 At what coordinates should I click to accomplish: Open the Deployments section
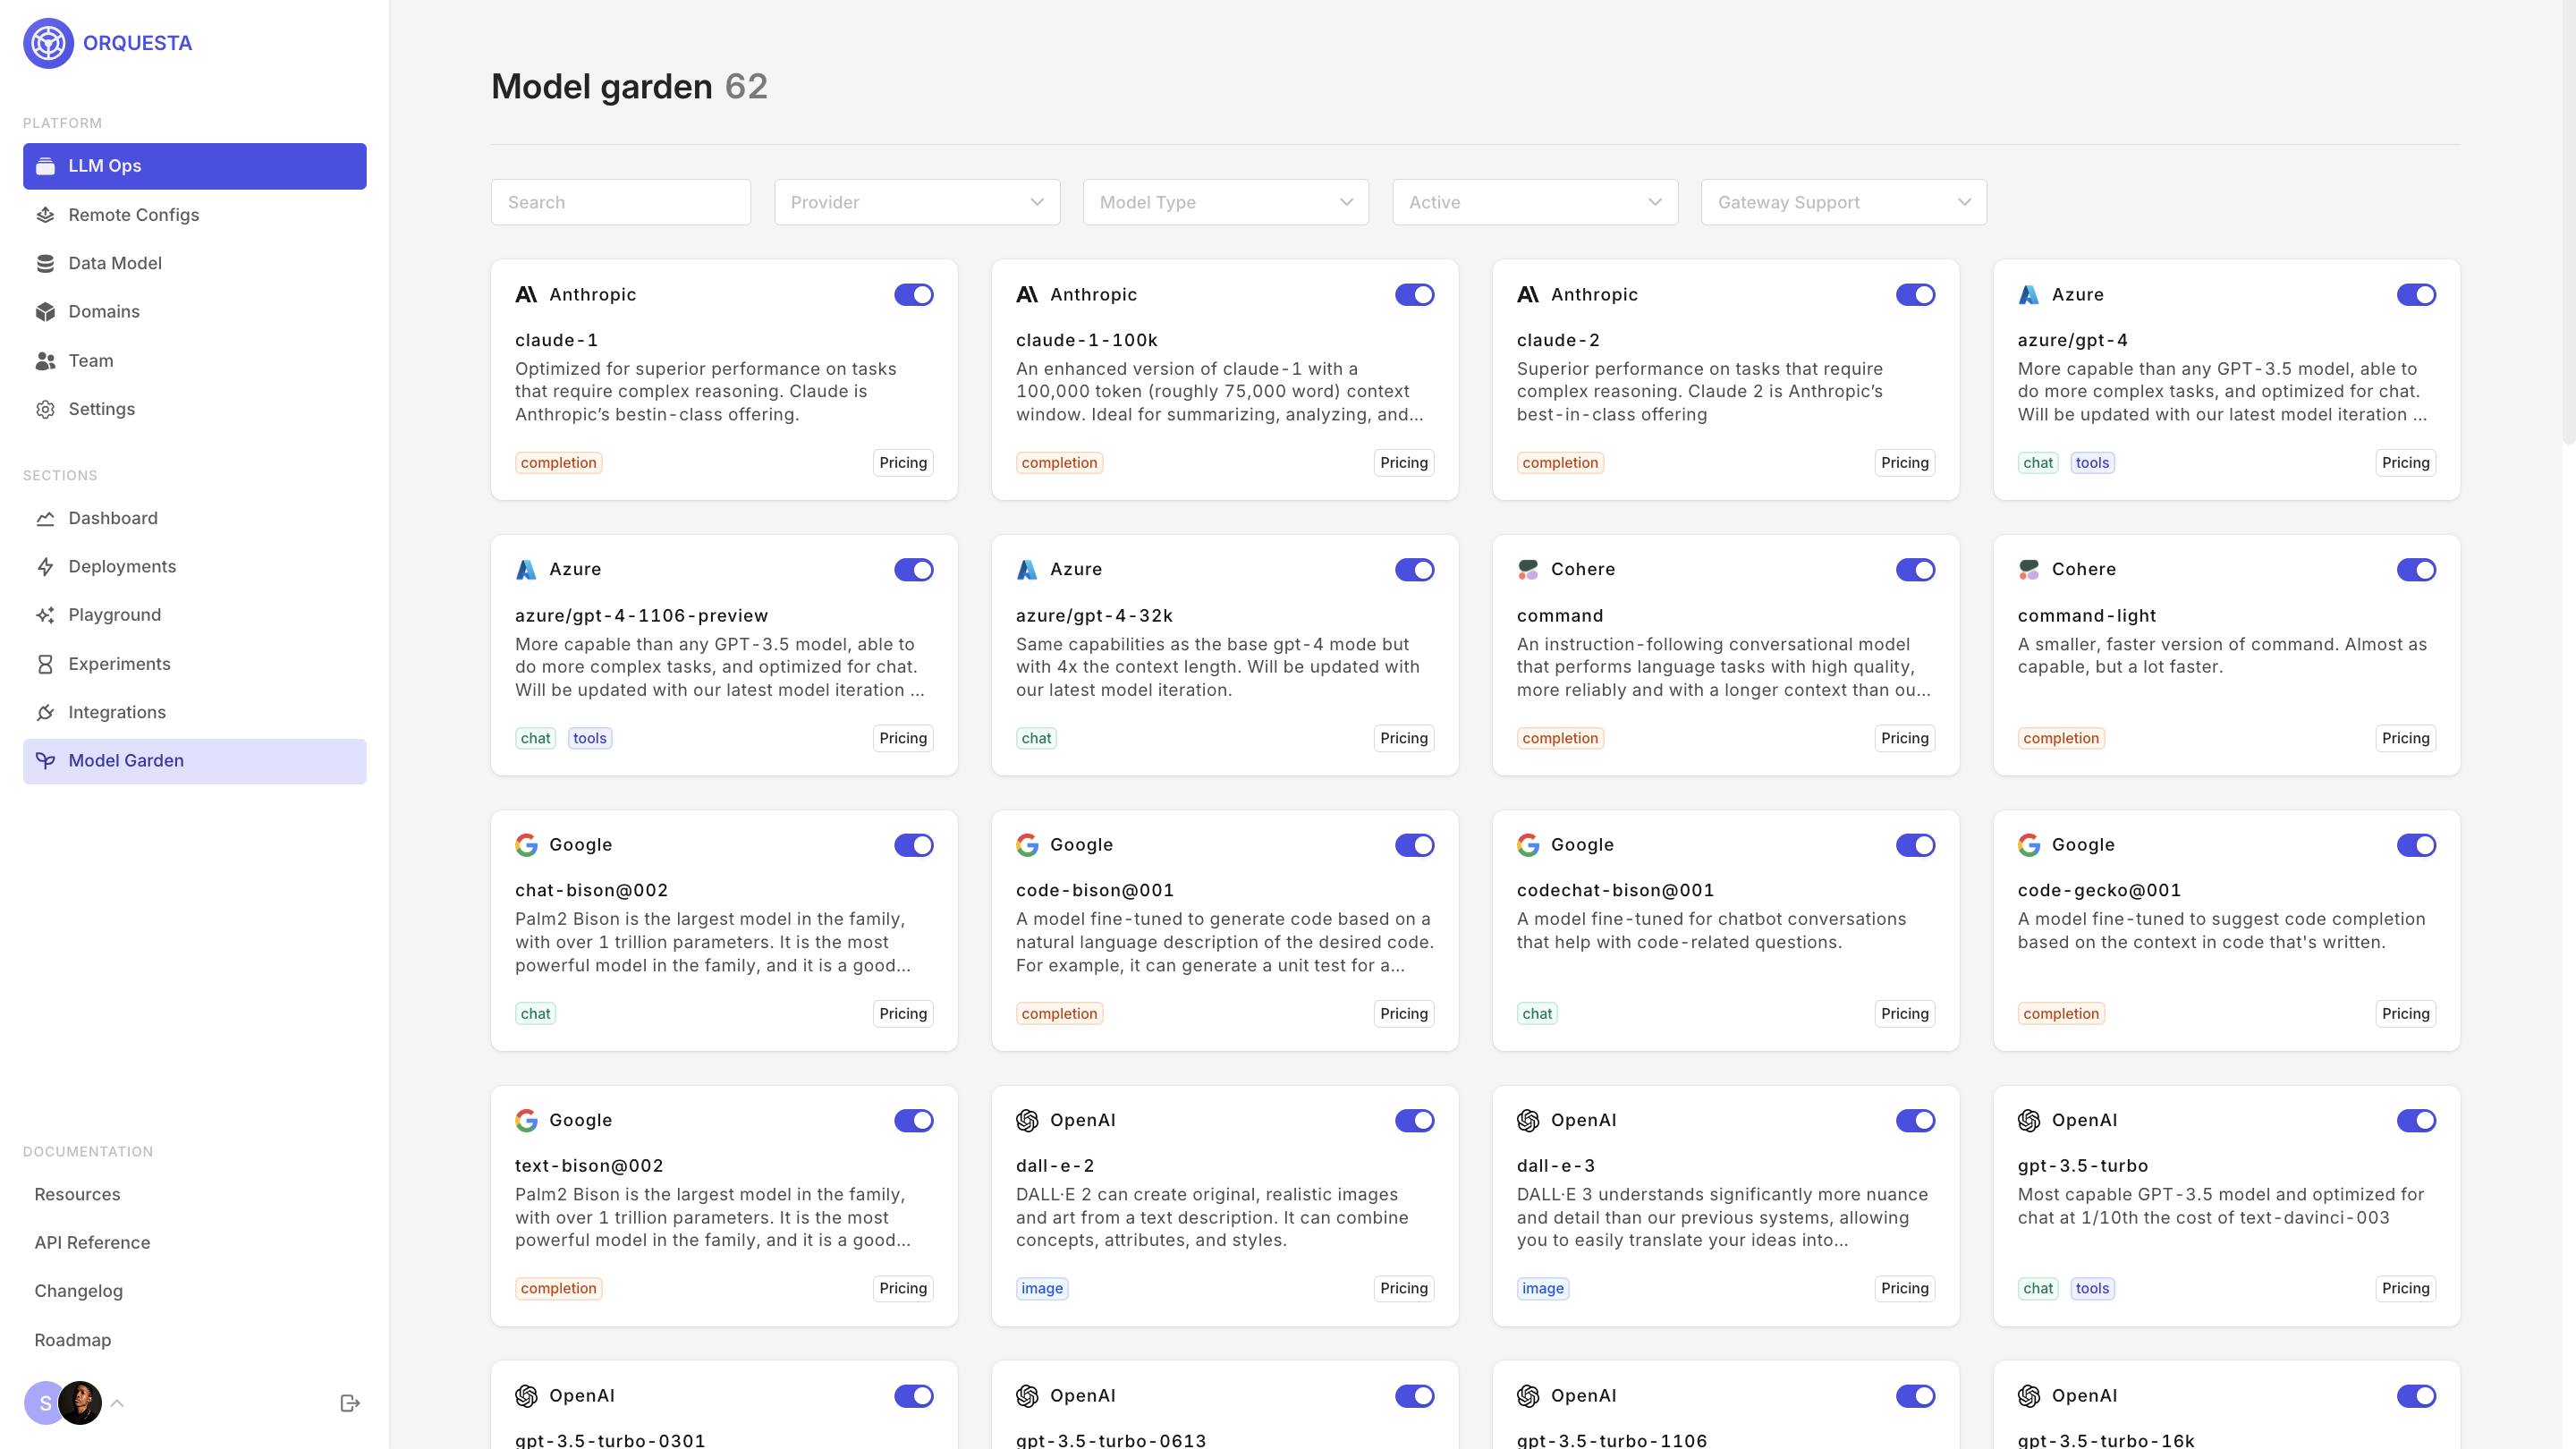[194, 567]
